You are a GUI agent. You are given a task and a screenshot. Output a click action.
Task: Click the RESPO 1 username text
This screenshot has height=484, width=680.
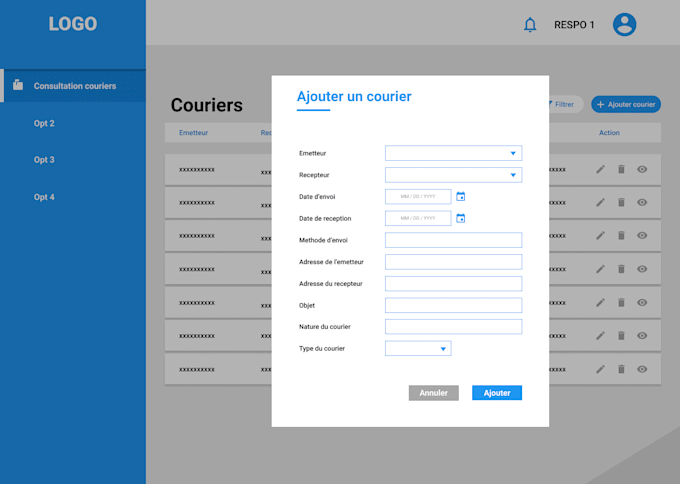coord(574,25)
